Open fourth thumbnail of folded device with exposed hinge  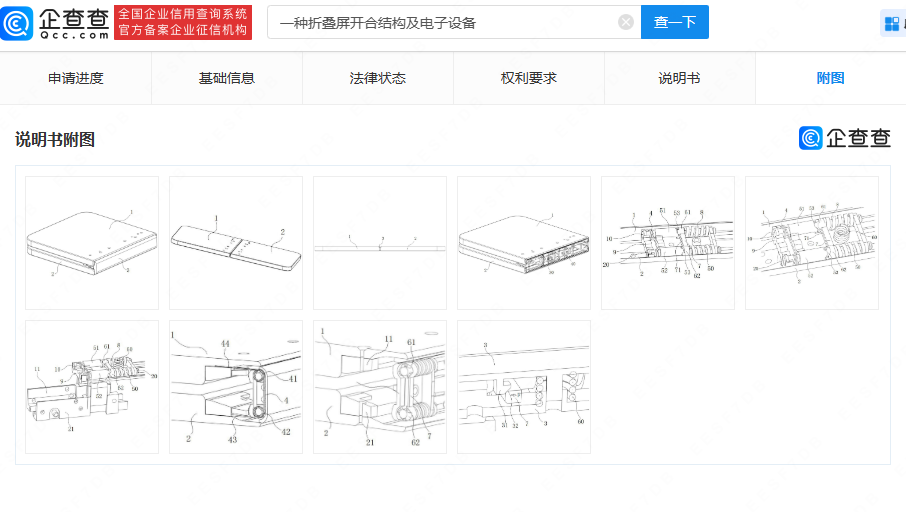click(524, 243)
